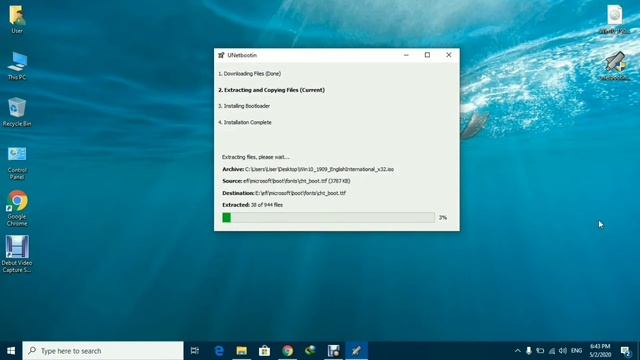Select the UNetbootin desktop icon
The height and width of the screenshot is (360, 640).
614,66
